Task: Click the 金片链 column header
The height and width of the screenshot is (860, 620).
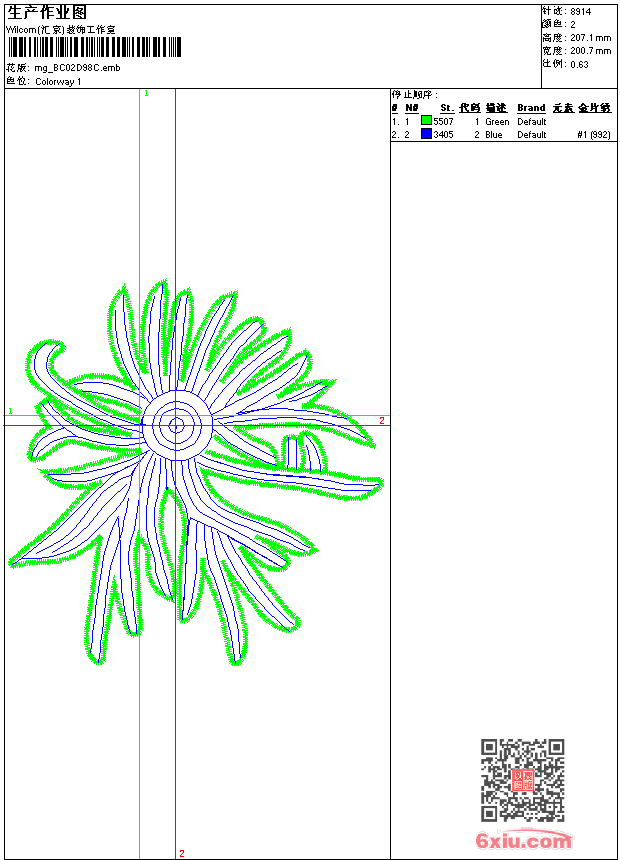Action: [594, 108]
